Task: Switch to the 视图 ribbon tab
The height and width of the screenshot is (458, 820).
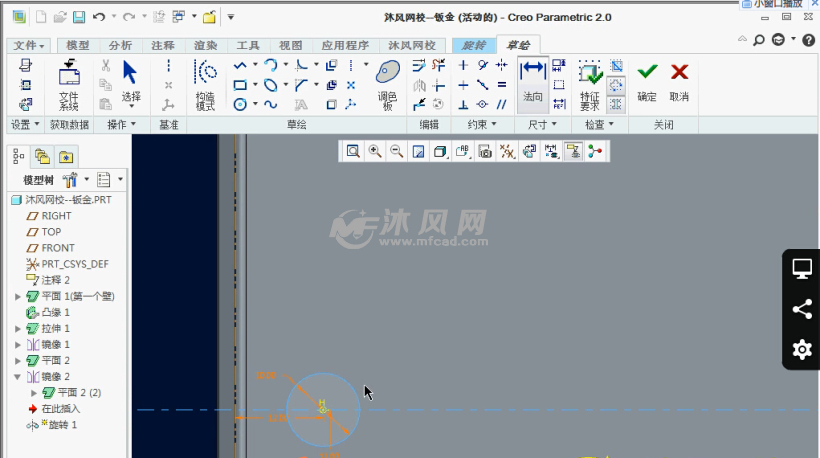Action: tap(290, 45)
